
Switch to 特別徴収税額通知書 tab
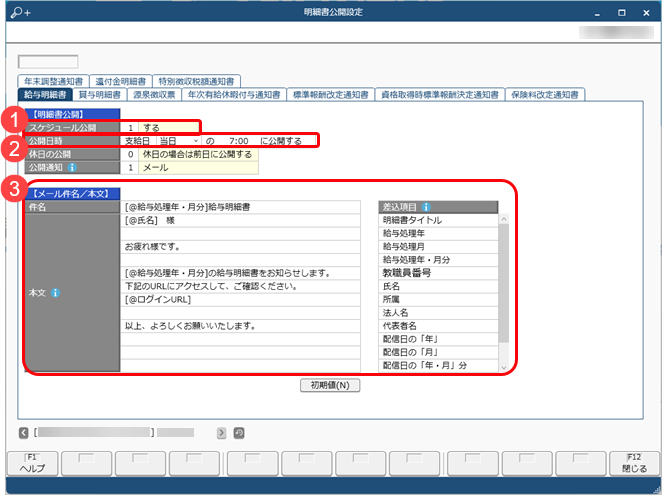coord(196,81)
